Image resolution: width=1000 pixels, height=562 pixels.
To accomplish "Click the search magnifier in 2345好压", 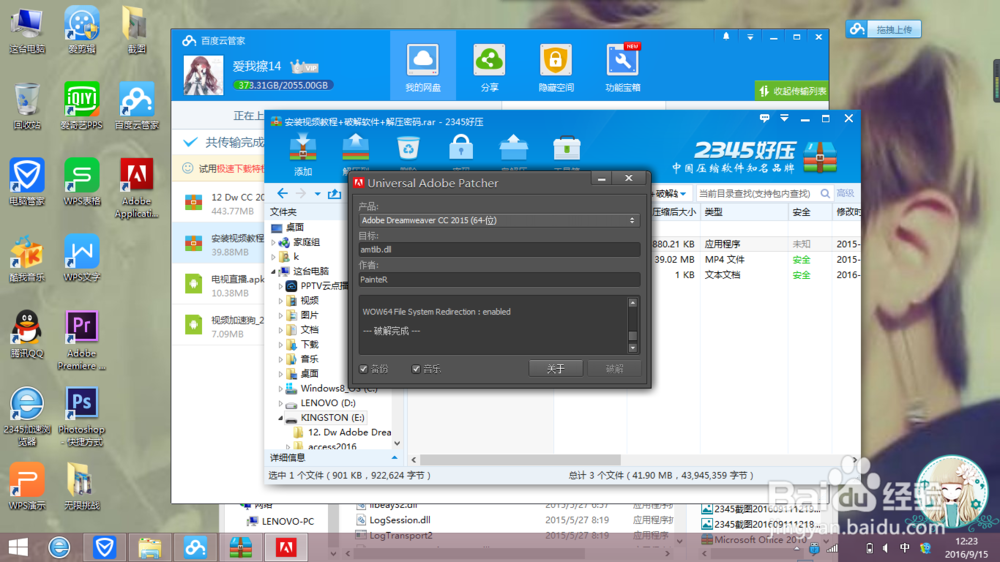I will coord(825,193).
